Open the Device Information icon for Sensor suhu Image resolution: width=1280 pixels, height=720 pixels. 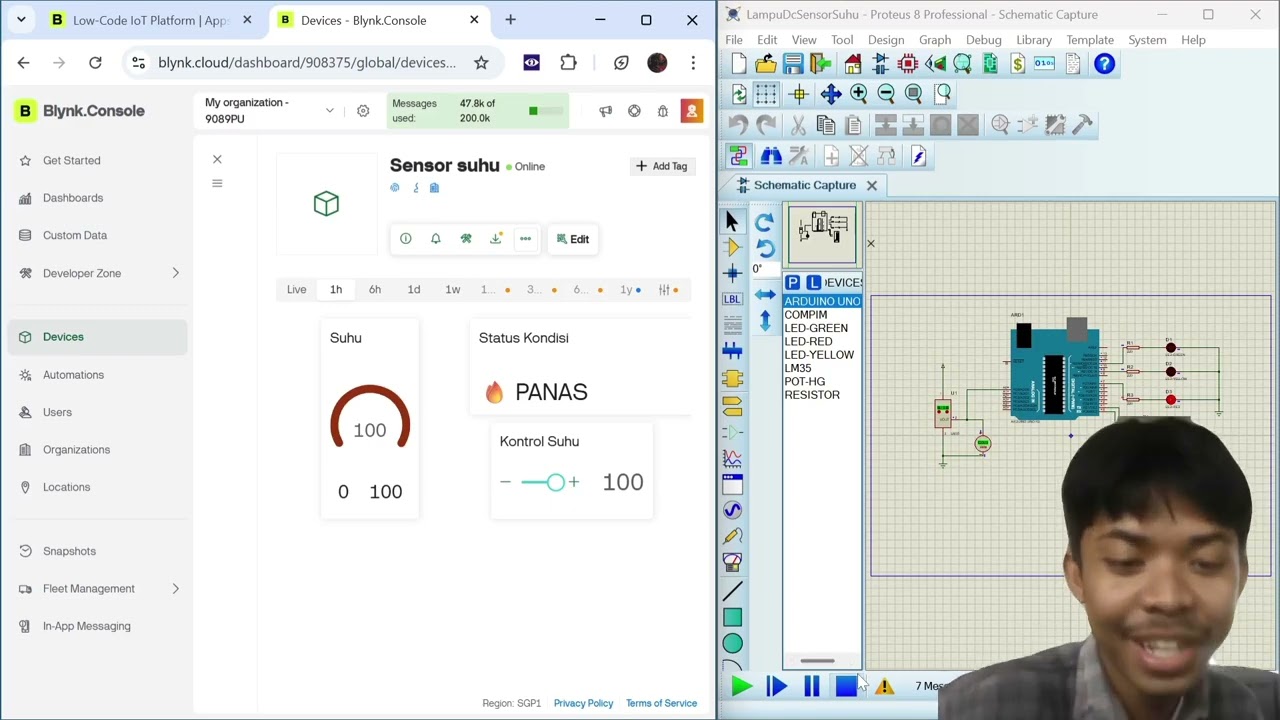[x=405, y=239]
